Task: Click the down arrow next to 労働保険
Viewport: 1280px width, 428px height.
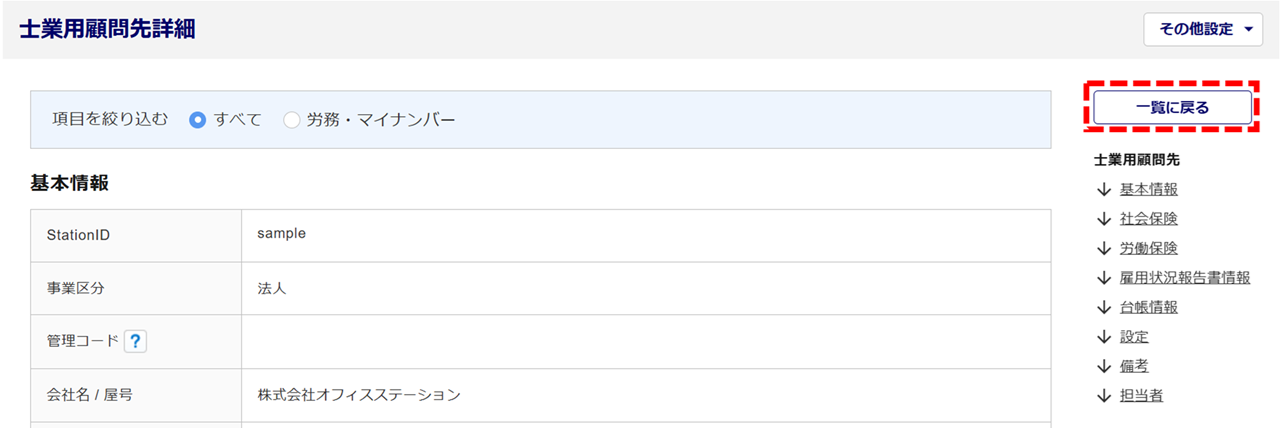Action: pyautogui.click(x=1104, y=248)
